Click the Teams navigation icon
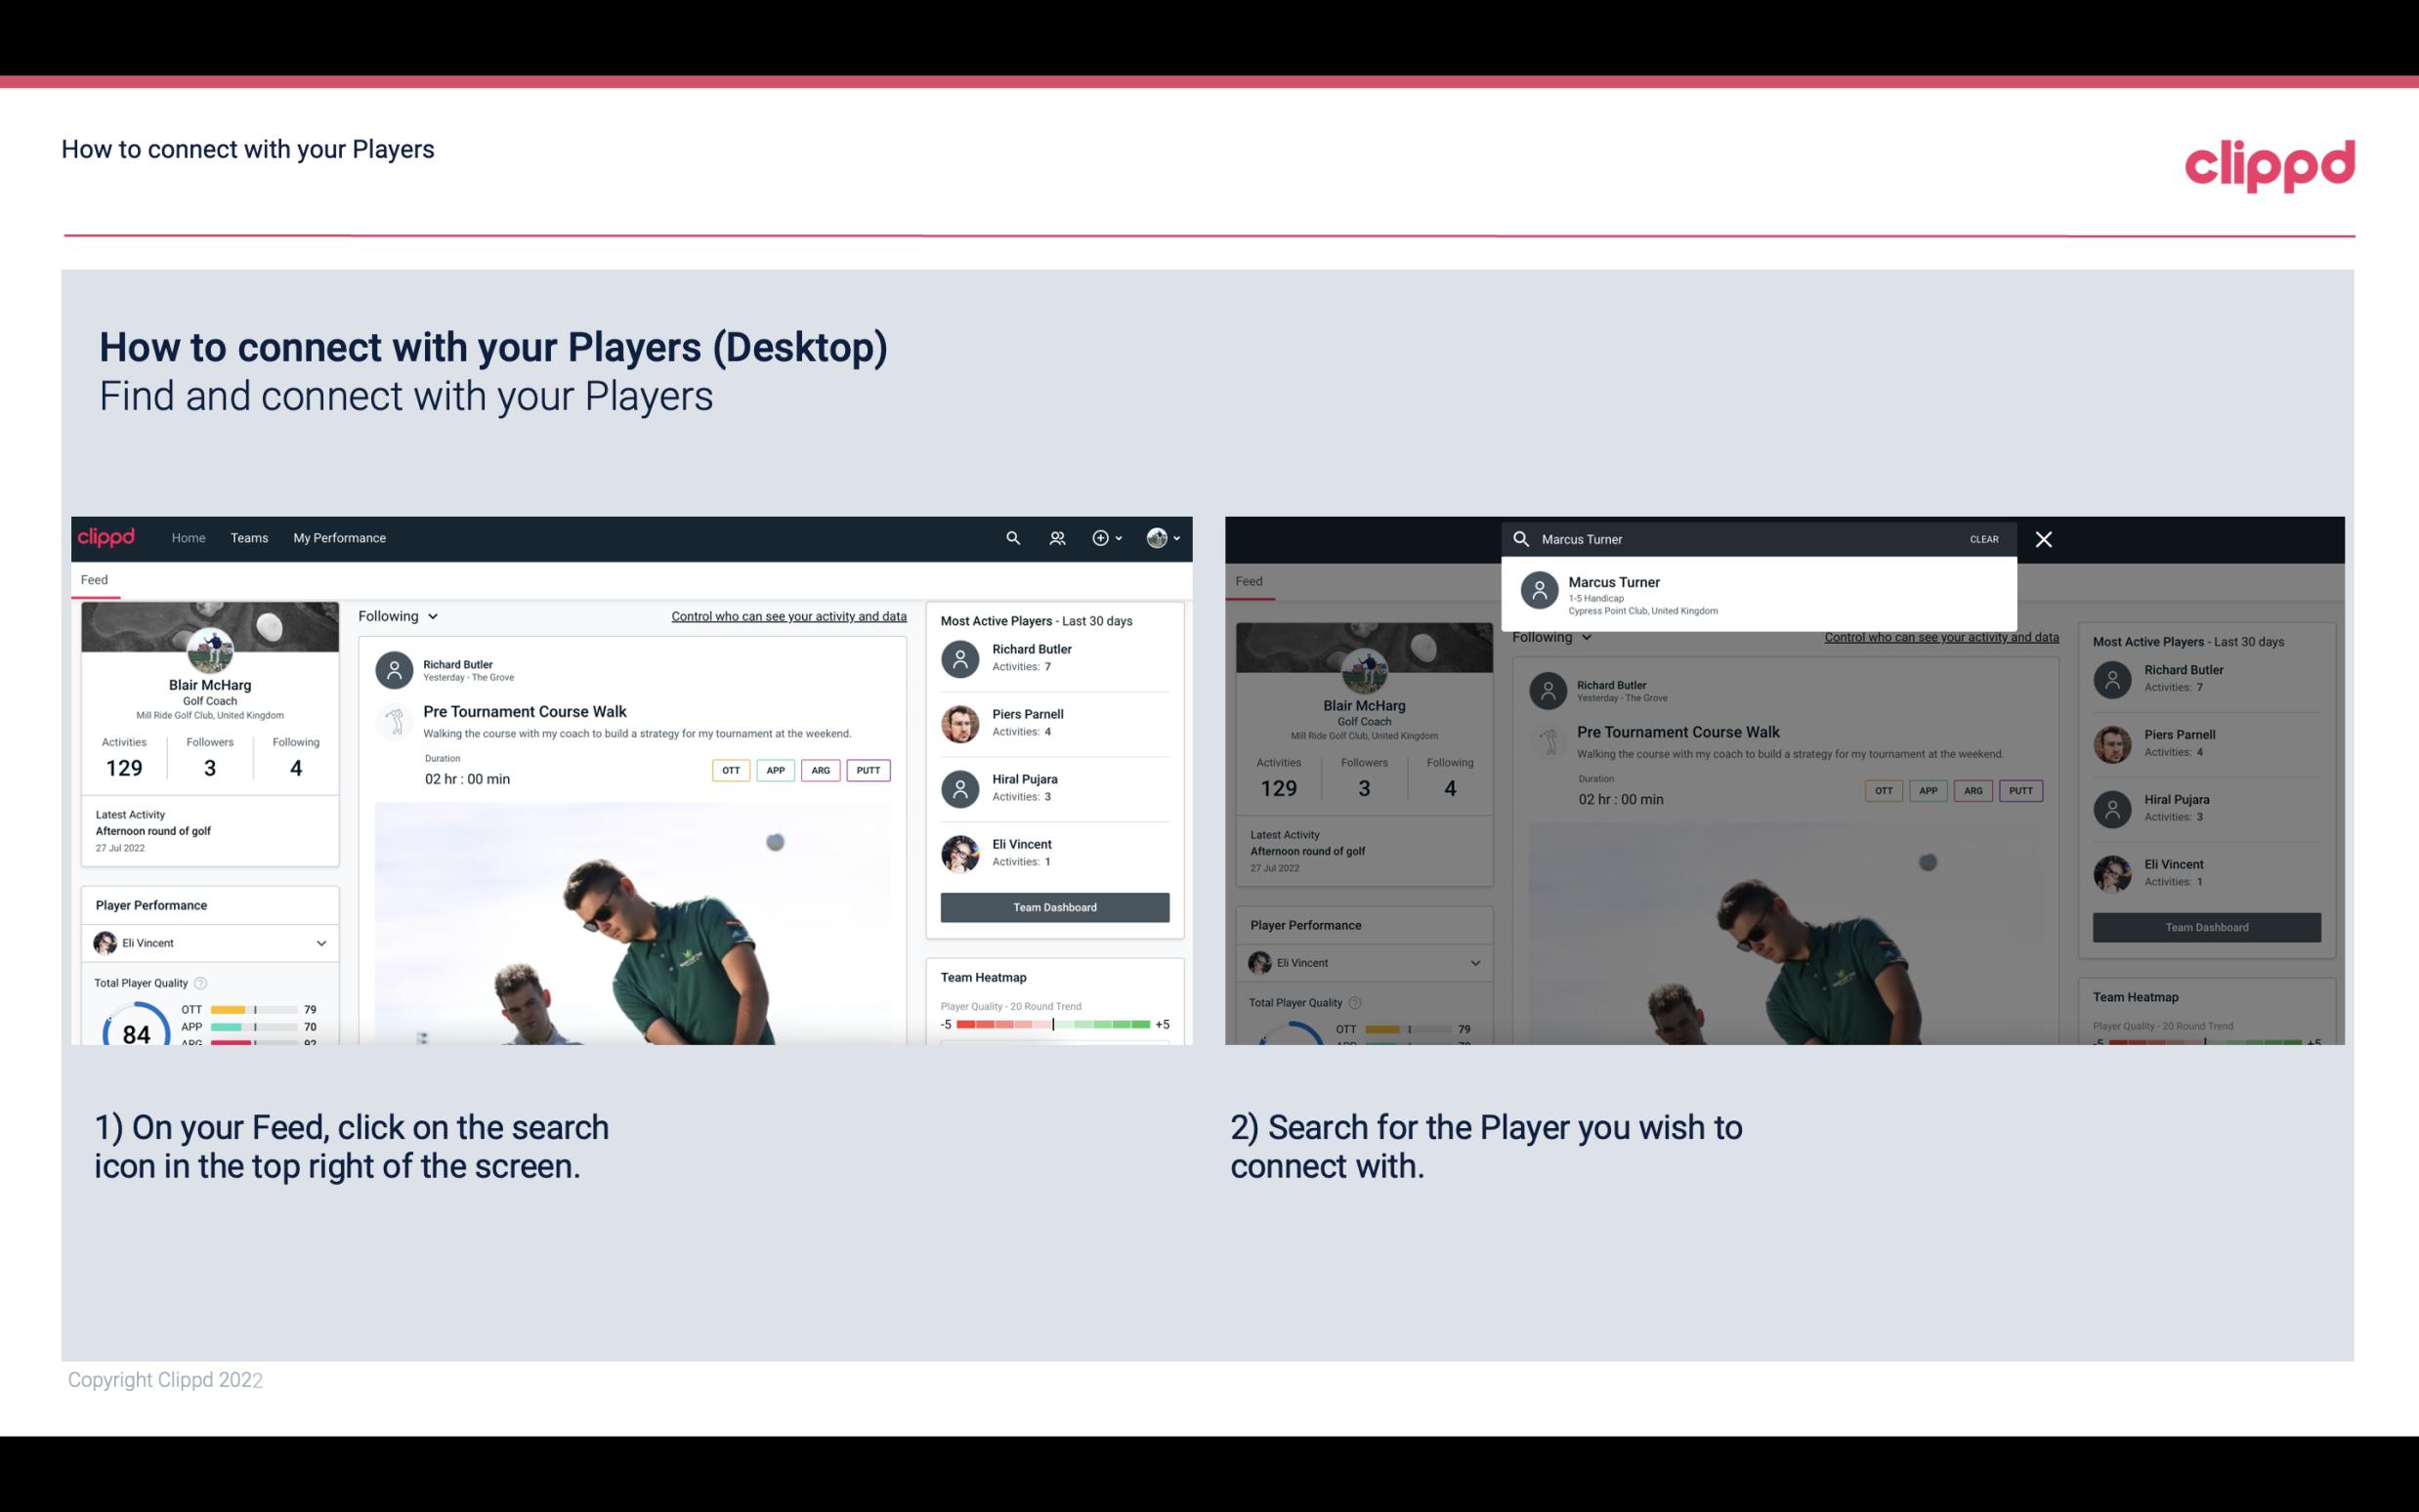Viewport: 2419px width, 1512px height. [x=247, y=538]
